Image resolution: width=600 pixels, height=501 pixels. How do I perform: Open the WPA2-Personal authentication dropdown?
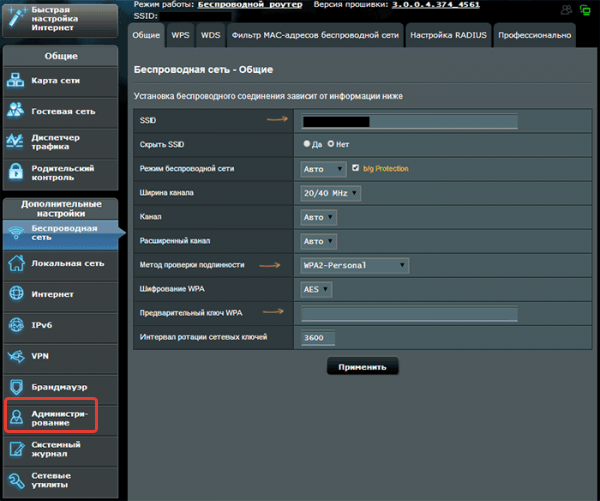click(x=355, y=265)
